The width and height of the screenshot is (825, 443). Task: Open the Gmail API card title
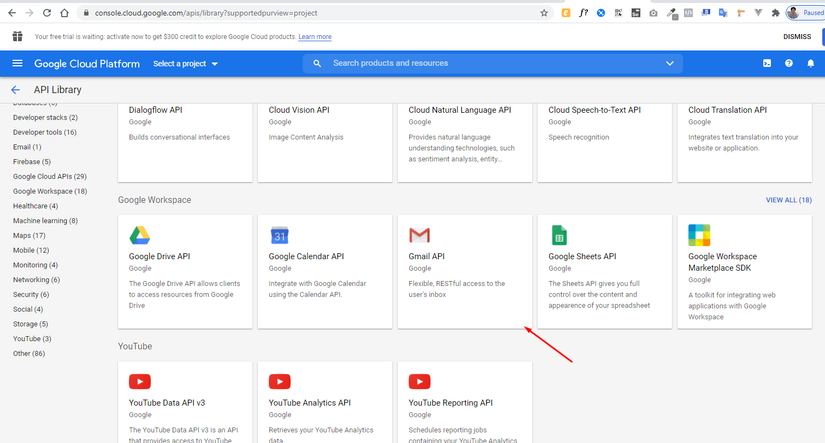click(426, 256)
